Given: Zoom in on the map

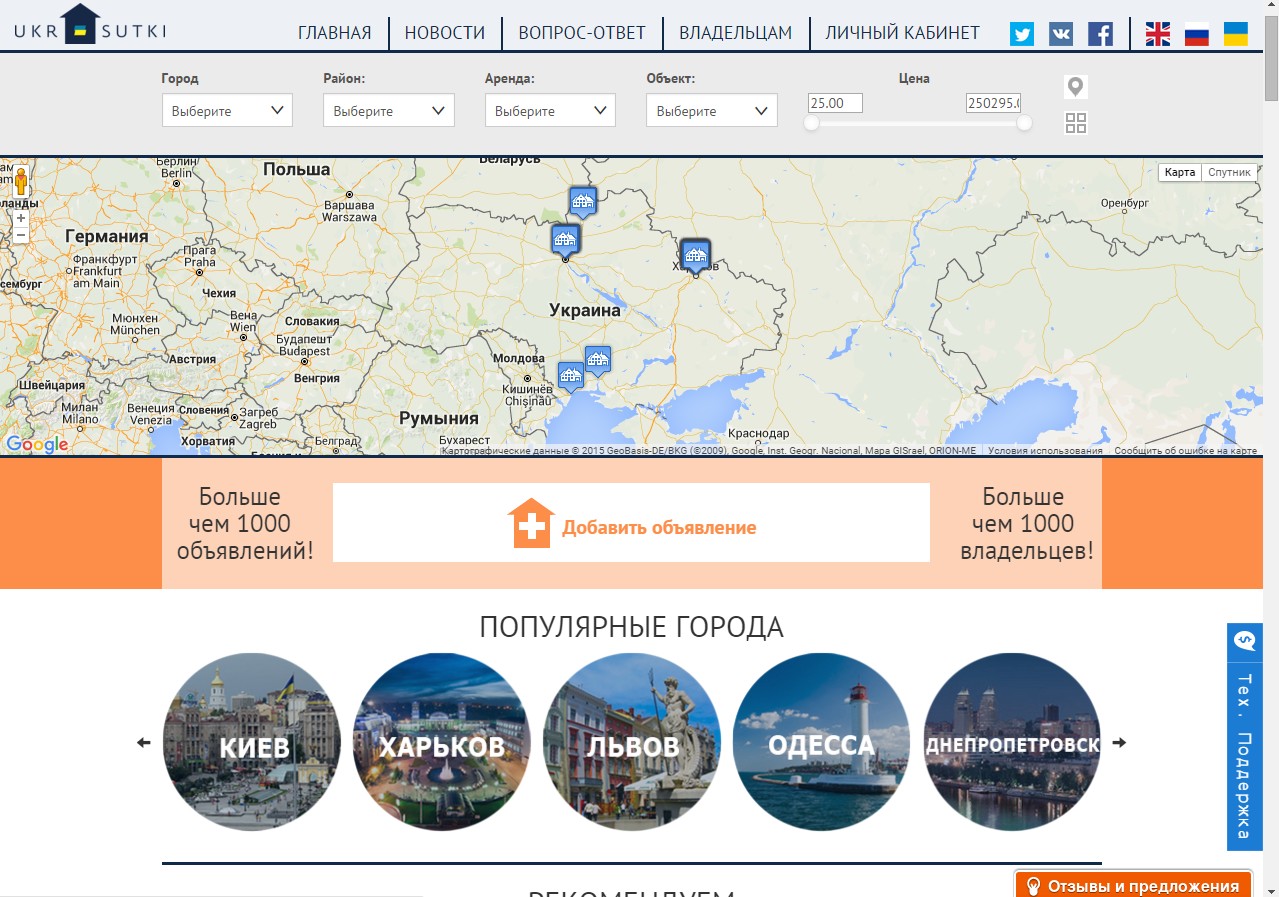Looking at the screenshot, I should (21, 217).
